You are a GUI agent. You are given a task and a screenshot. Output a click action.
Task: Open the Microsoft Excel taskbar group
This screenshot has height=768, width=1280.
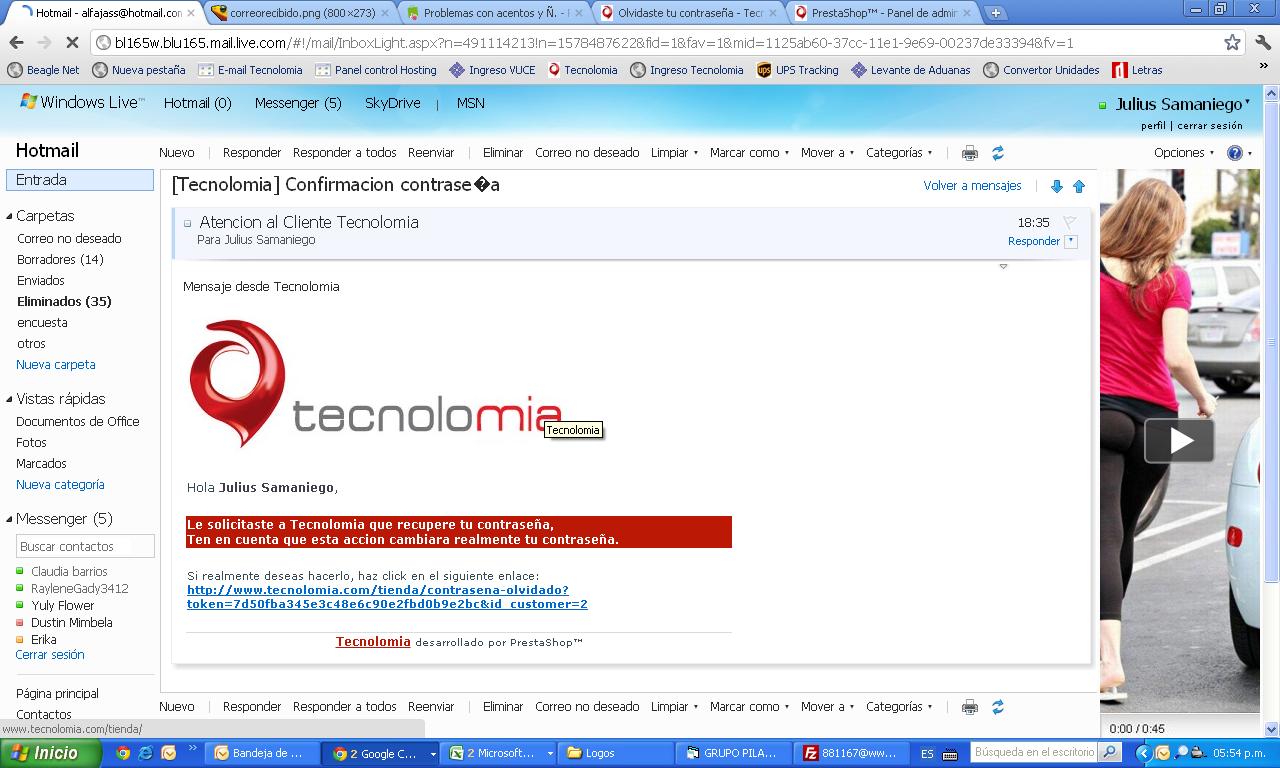500,753
